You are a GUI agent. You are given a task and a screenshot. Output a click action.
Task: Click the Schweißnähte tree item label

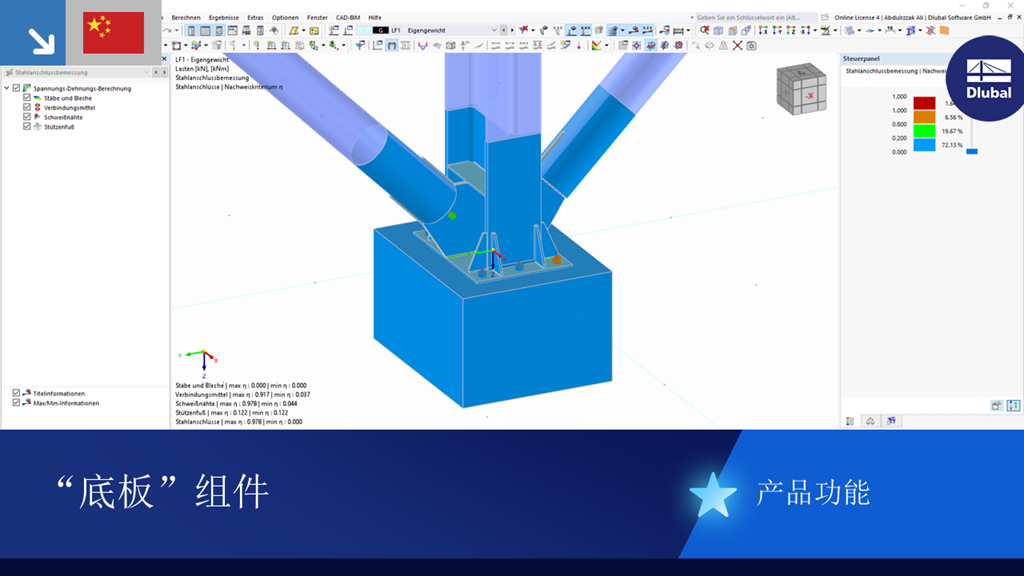click(x=63, y=117)
